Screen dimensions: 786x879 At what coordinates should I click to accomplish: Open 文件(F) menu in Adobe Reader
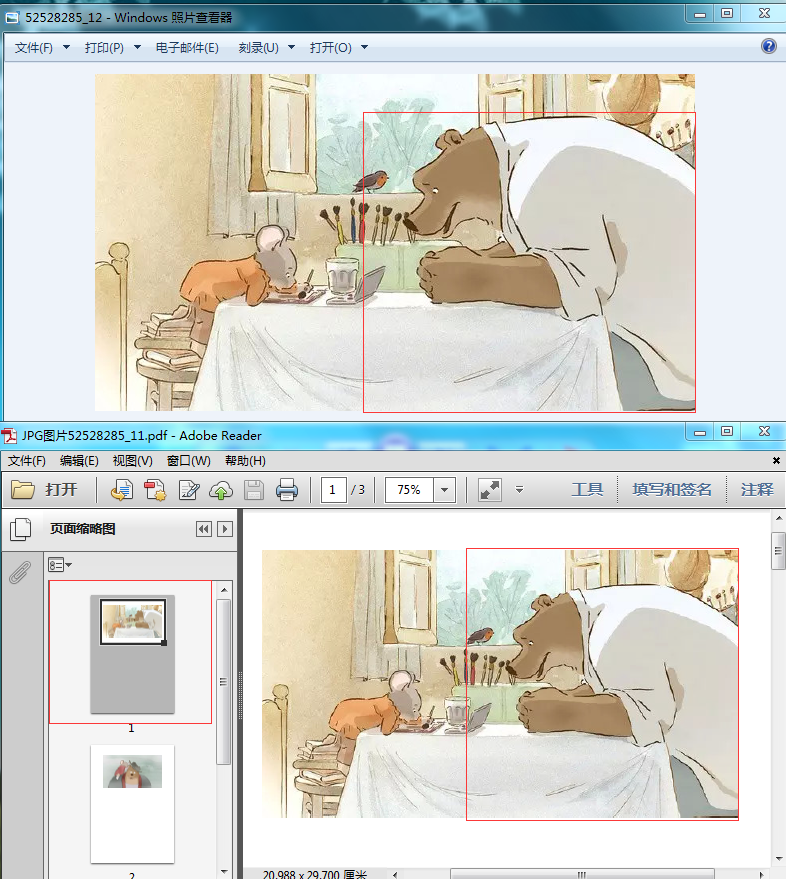26,461
